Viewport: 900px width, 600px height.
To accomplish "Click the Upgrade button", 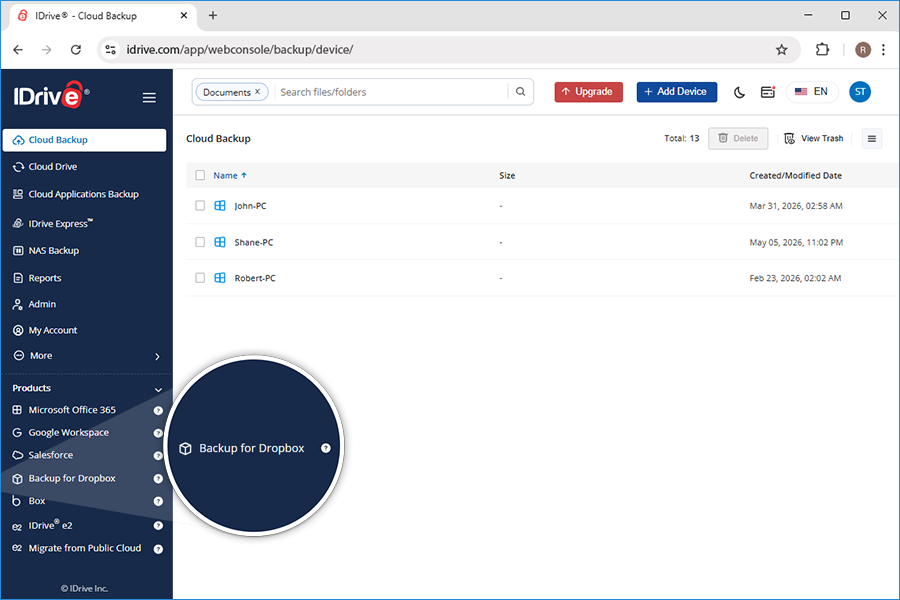I will coord(588,92).
